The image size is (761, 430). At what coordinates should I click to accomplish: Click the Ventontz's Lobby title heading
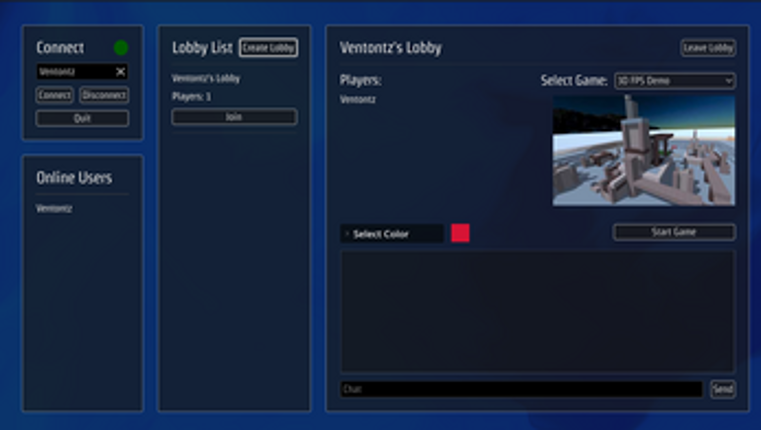point(391,48)
